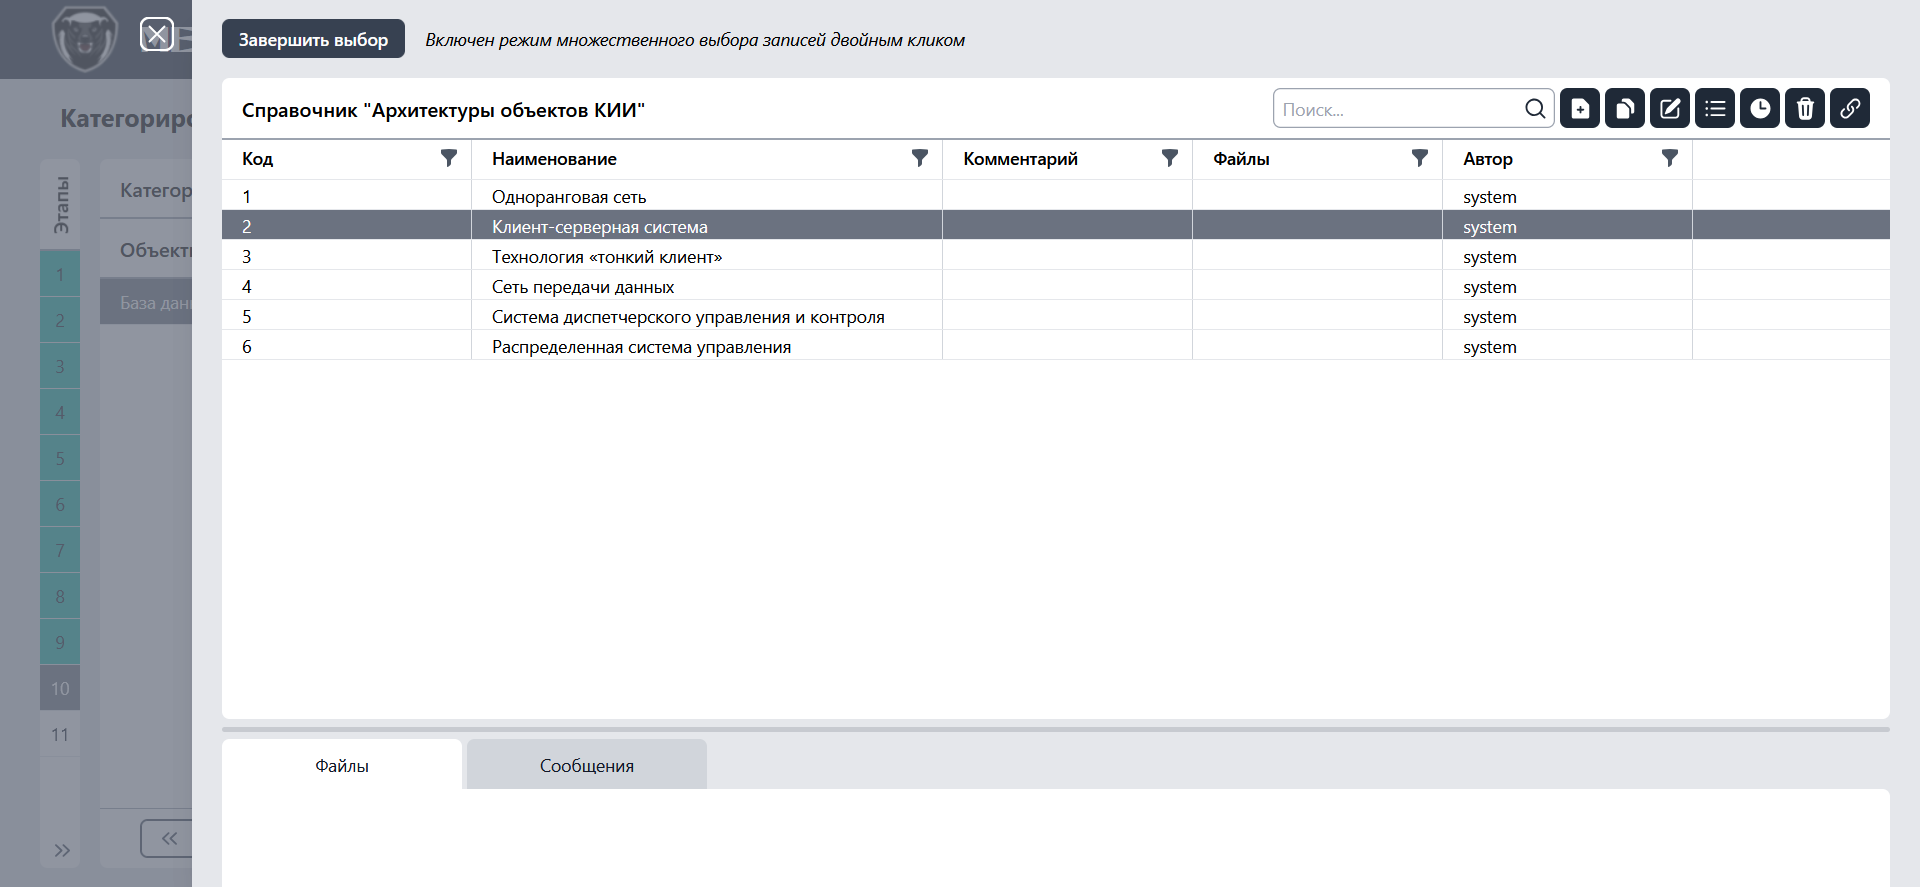Click the magnifier search icon
This screenshot has width=1920, height=887.
(x=1535, y=109)
